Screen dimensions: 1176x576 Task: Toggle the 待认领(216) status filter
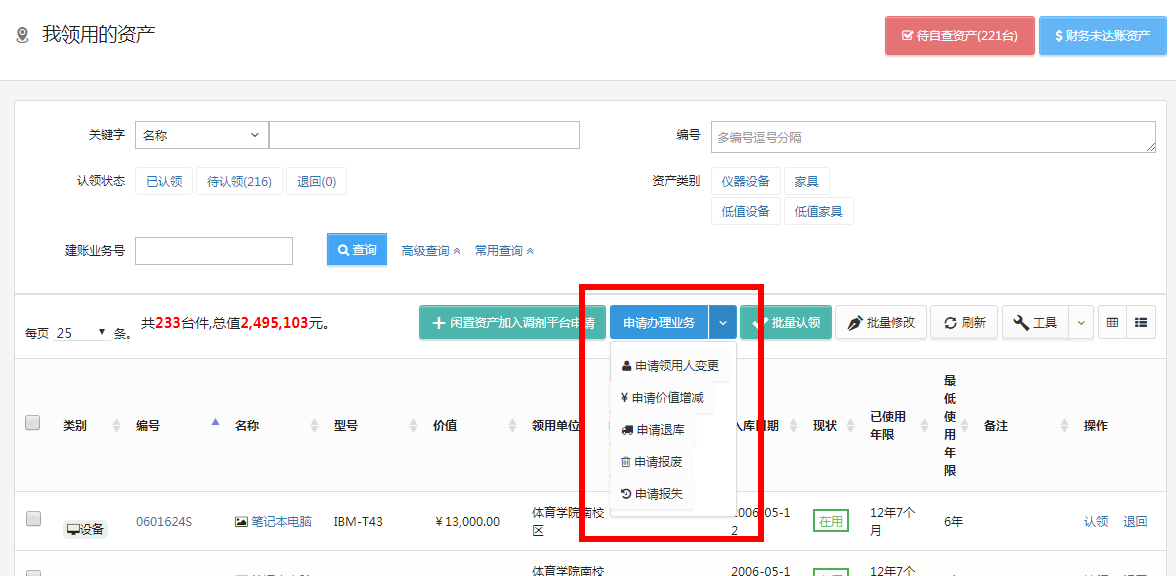pyautogui.click(x=239, y=182)
